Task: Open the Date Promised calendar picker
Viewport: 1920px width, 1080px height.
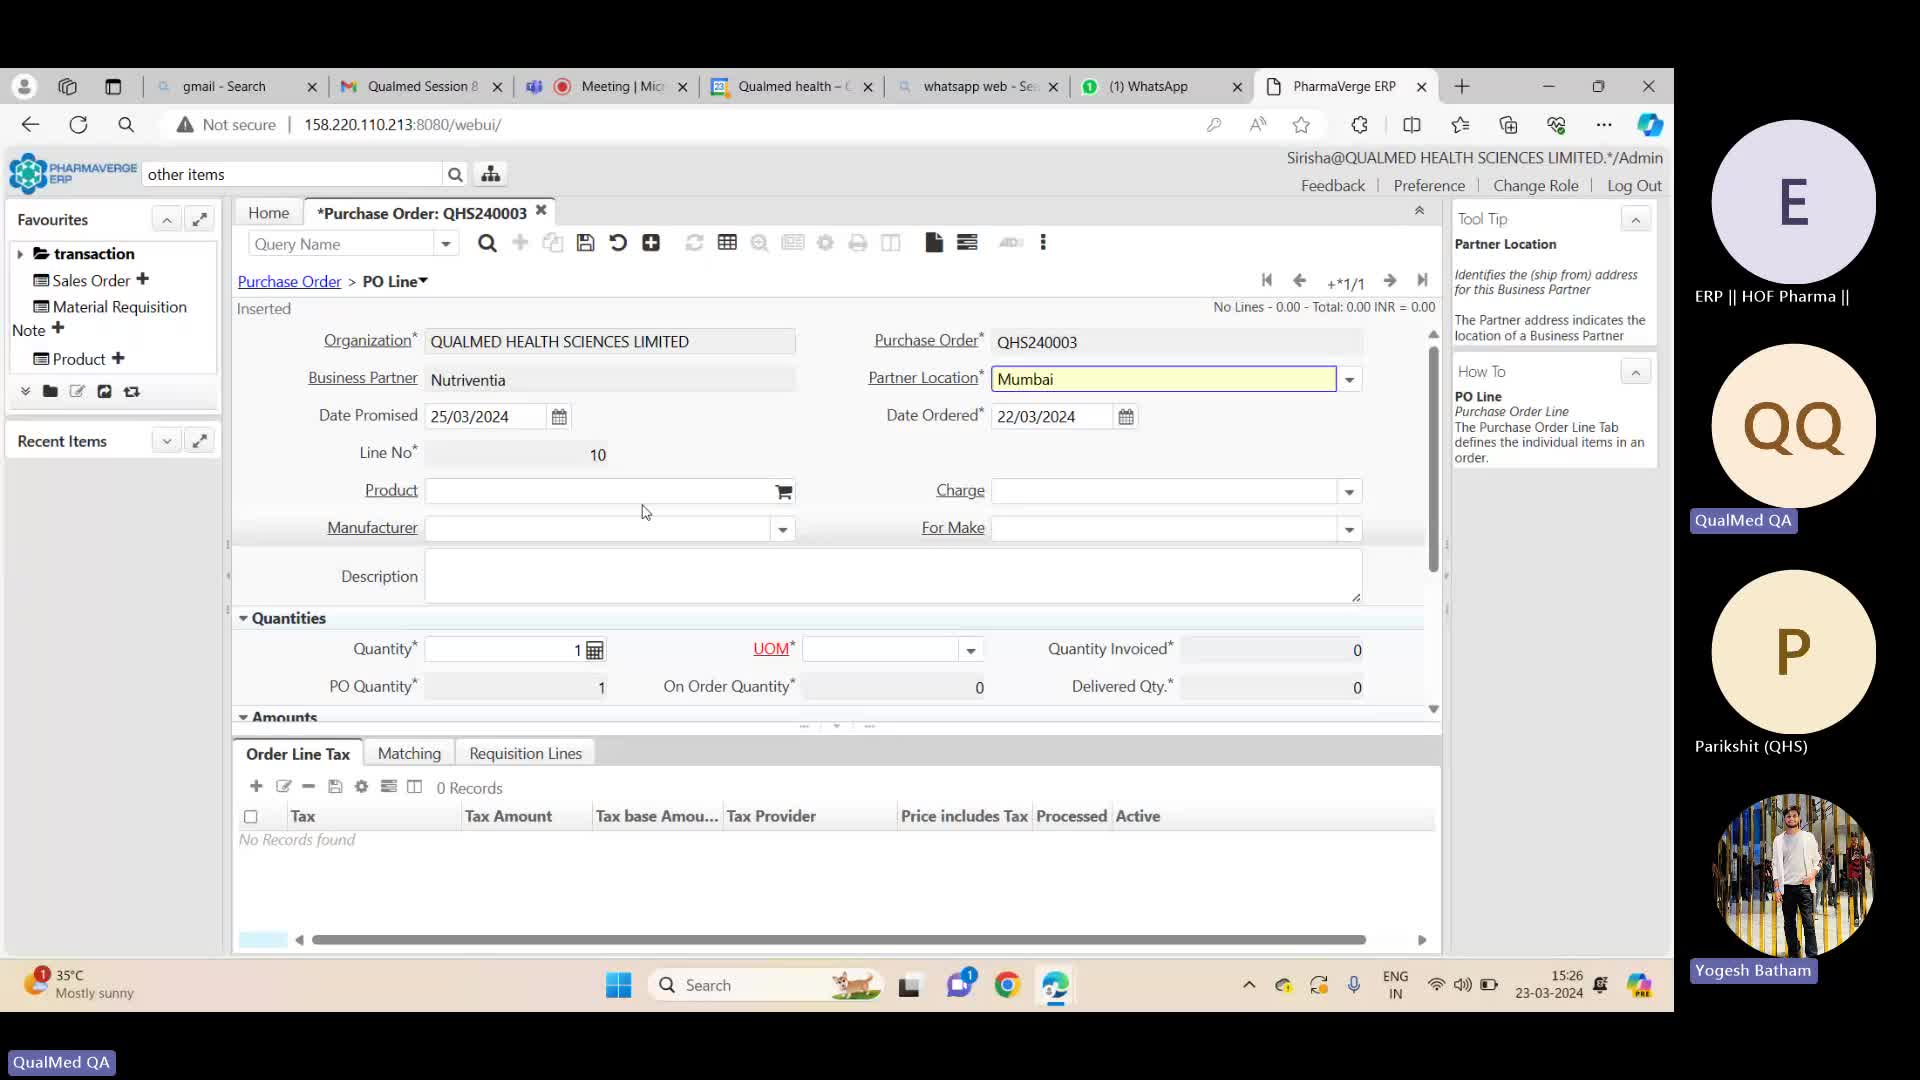Action: click(x=559, y=417)
